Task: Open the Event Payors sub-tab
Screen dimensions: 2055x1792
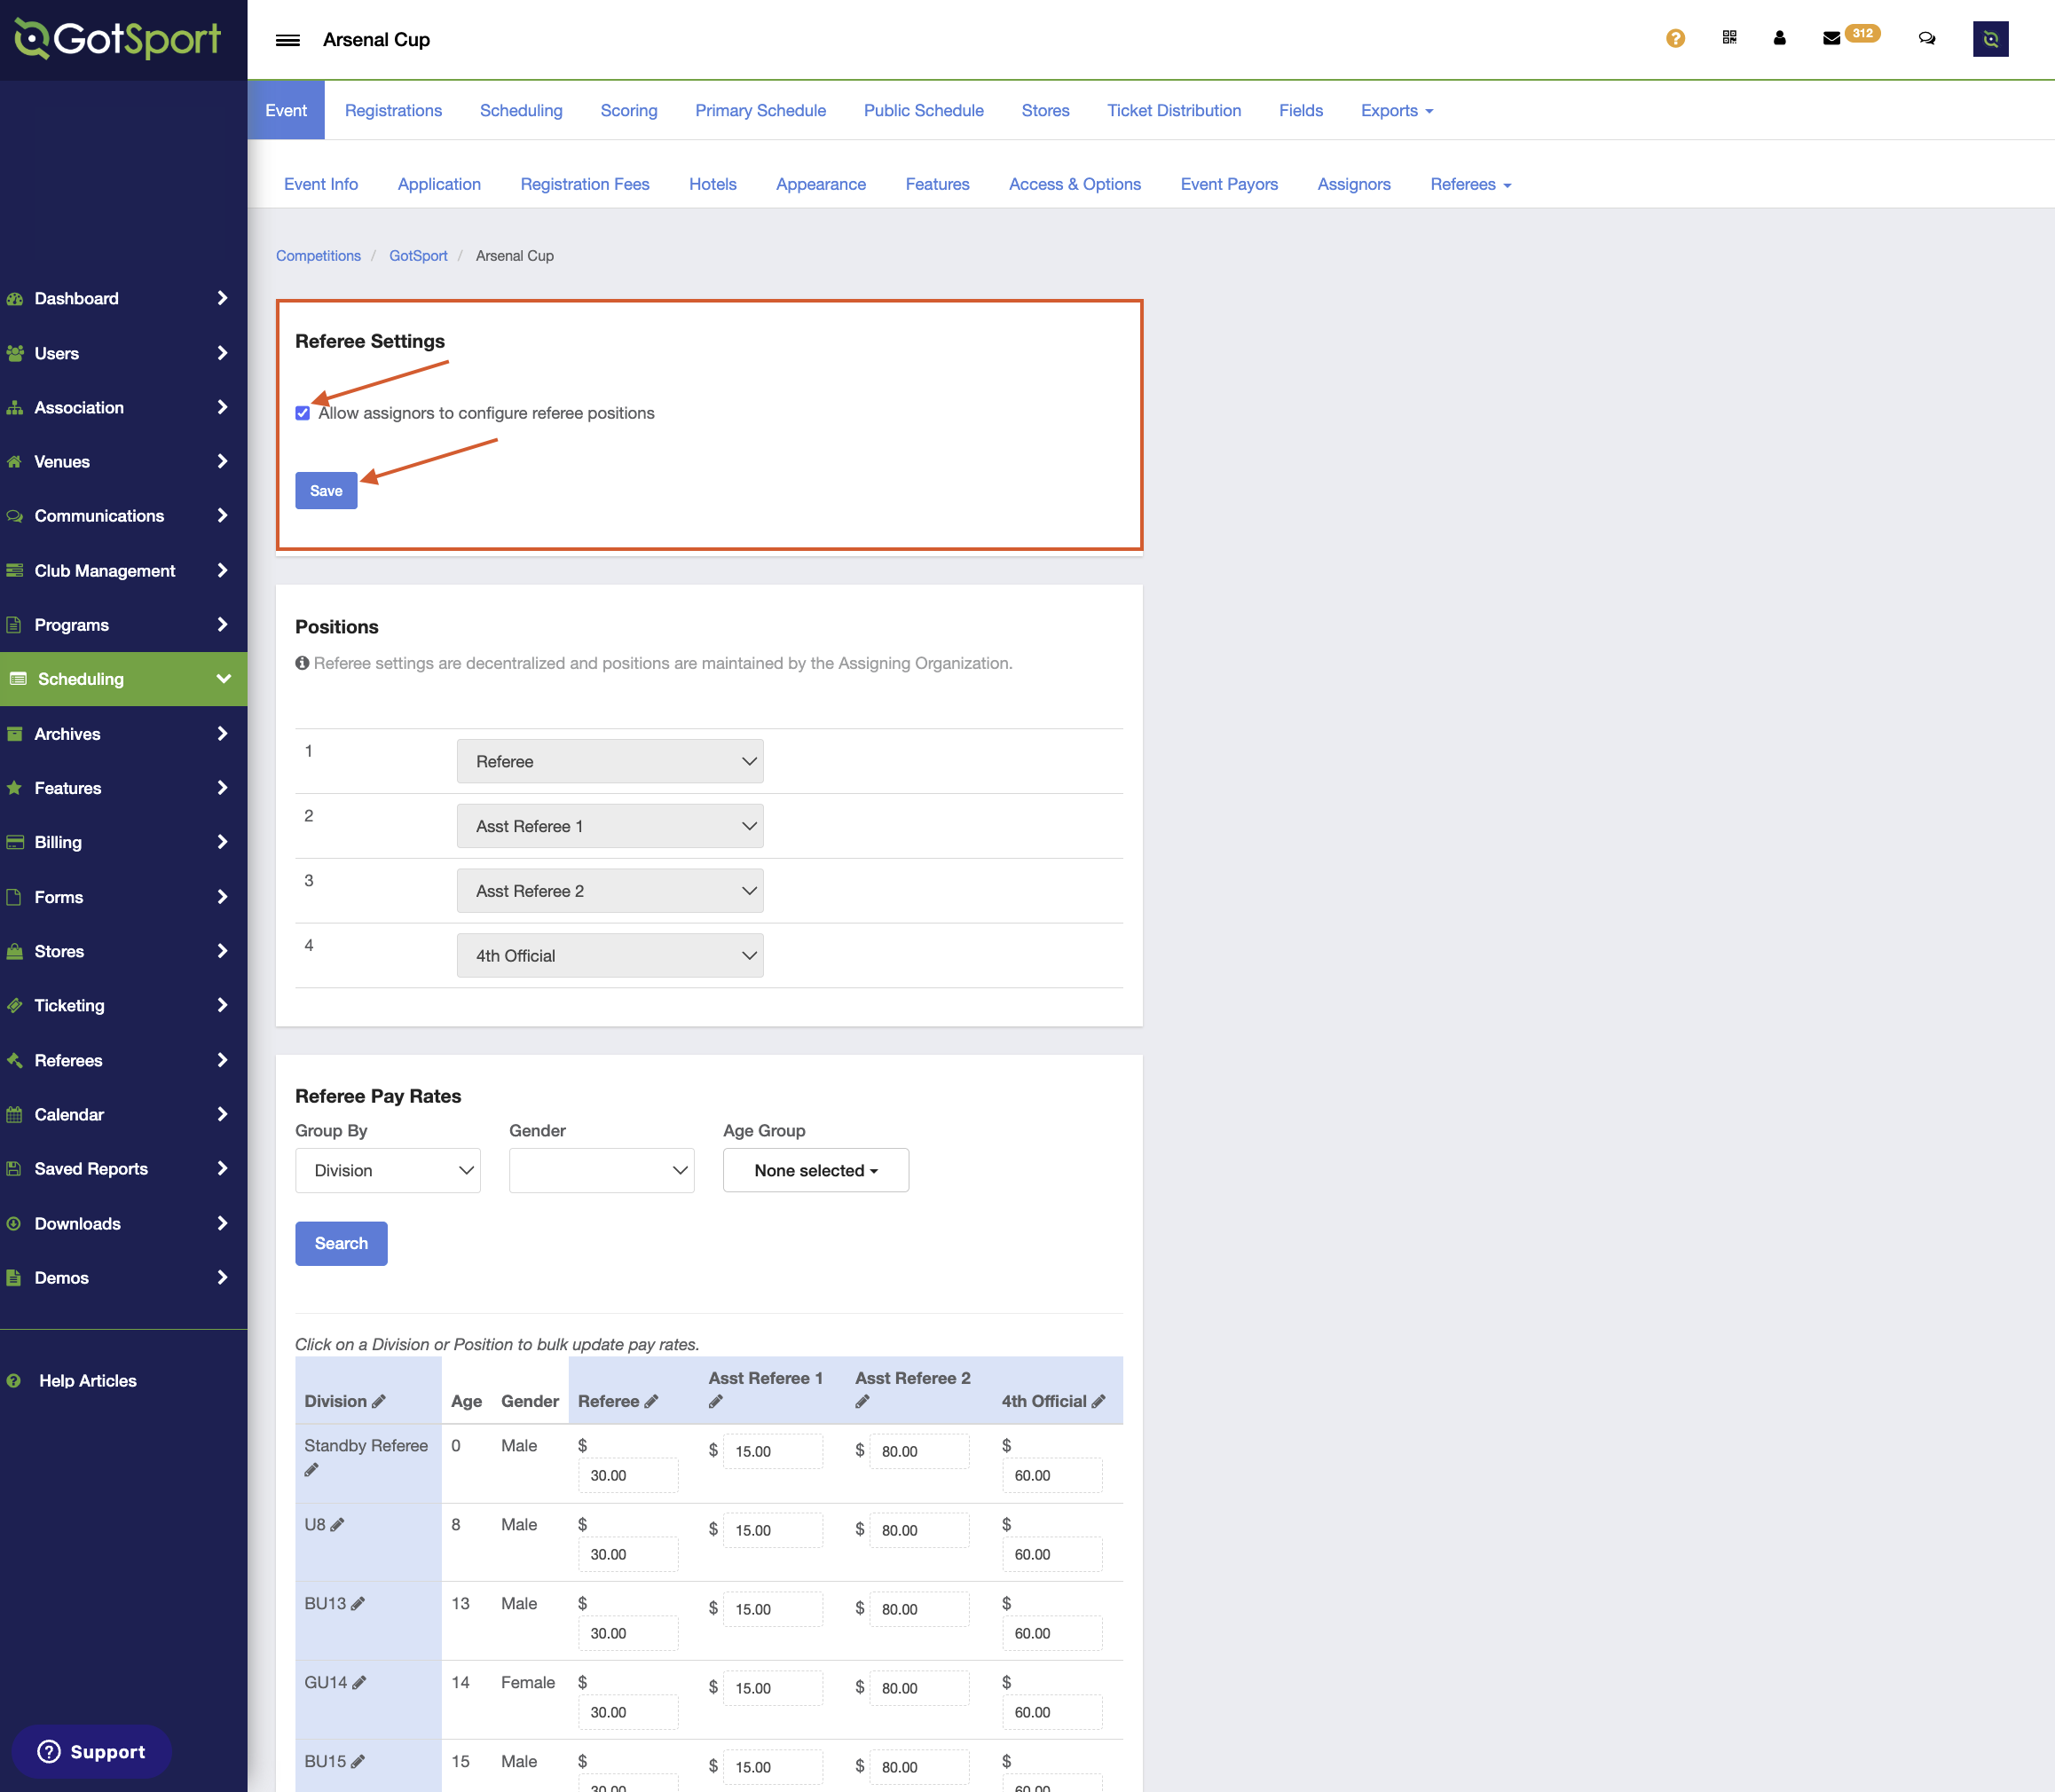Action: [x=1229, y=185]
